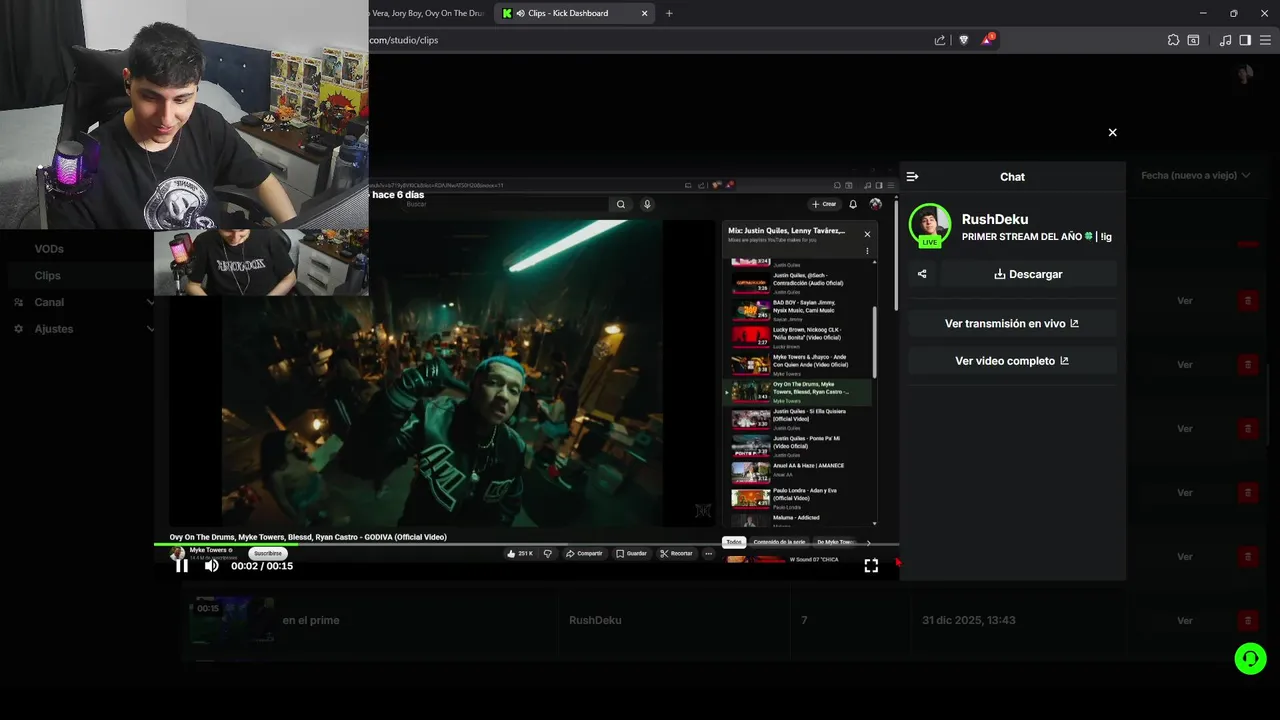Toggle the browser sidebar panel
1280x720 pixels.
(1245, 40)
